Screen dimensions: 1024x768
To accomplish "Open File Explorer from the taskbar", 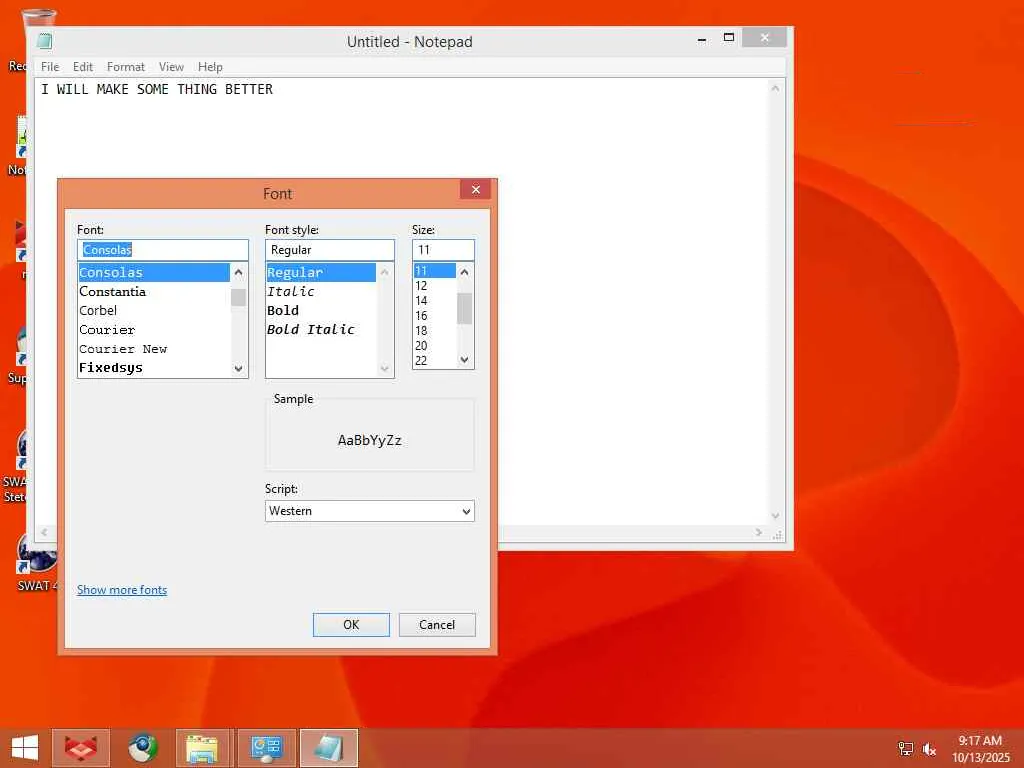I will (x=203, y=748).
